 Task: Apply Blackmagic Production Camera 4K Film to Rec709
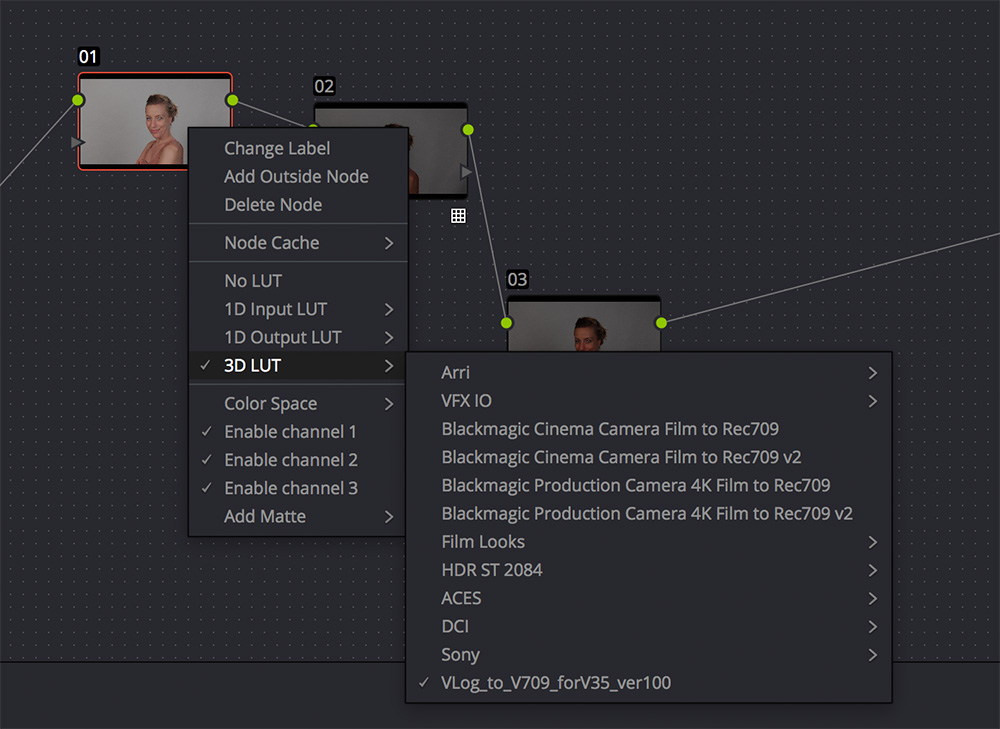(x=649, y=485)
